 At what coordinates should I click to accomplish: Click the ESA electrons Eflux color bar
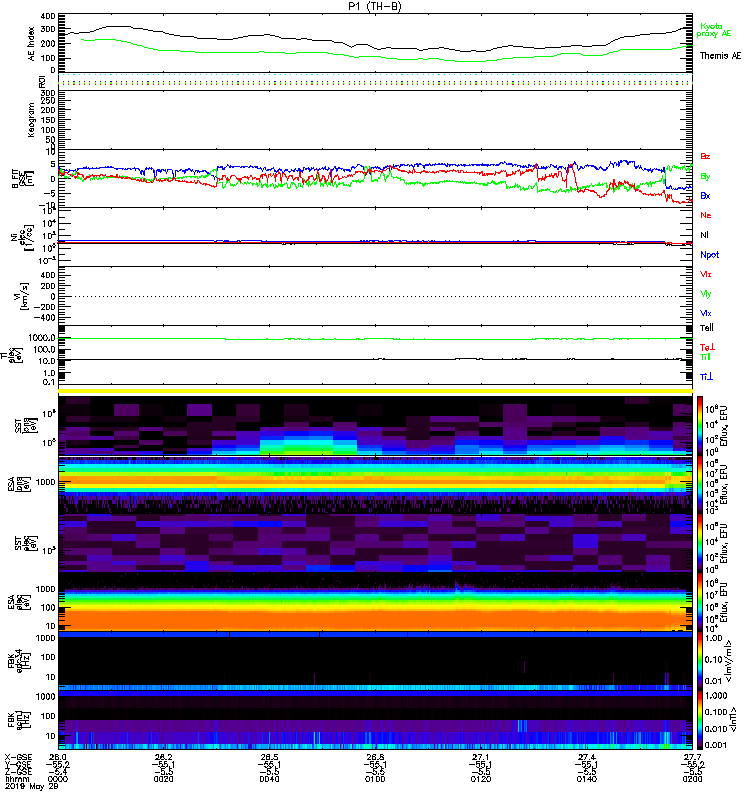[700, 602]
